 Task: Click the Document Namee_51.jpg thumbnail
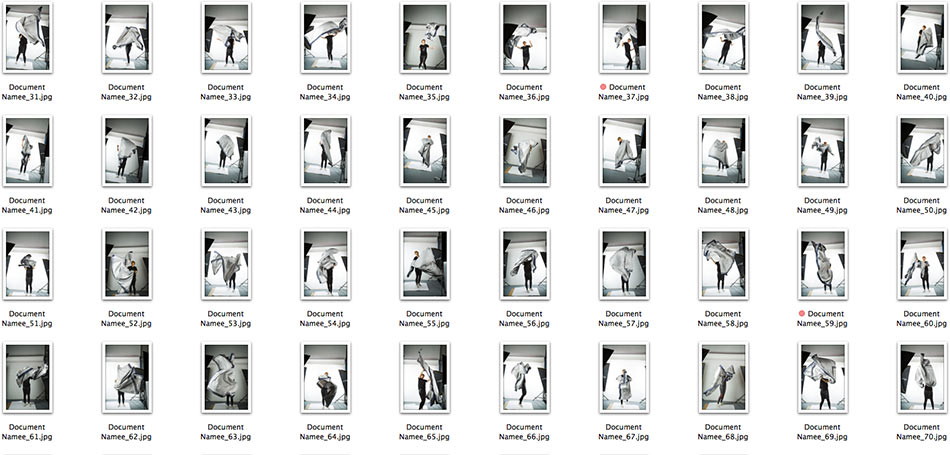tap(26, 264)
